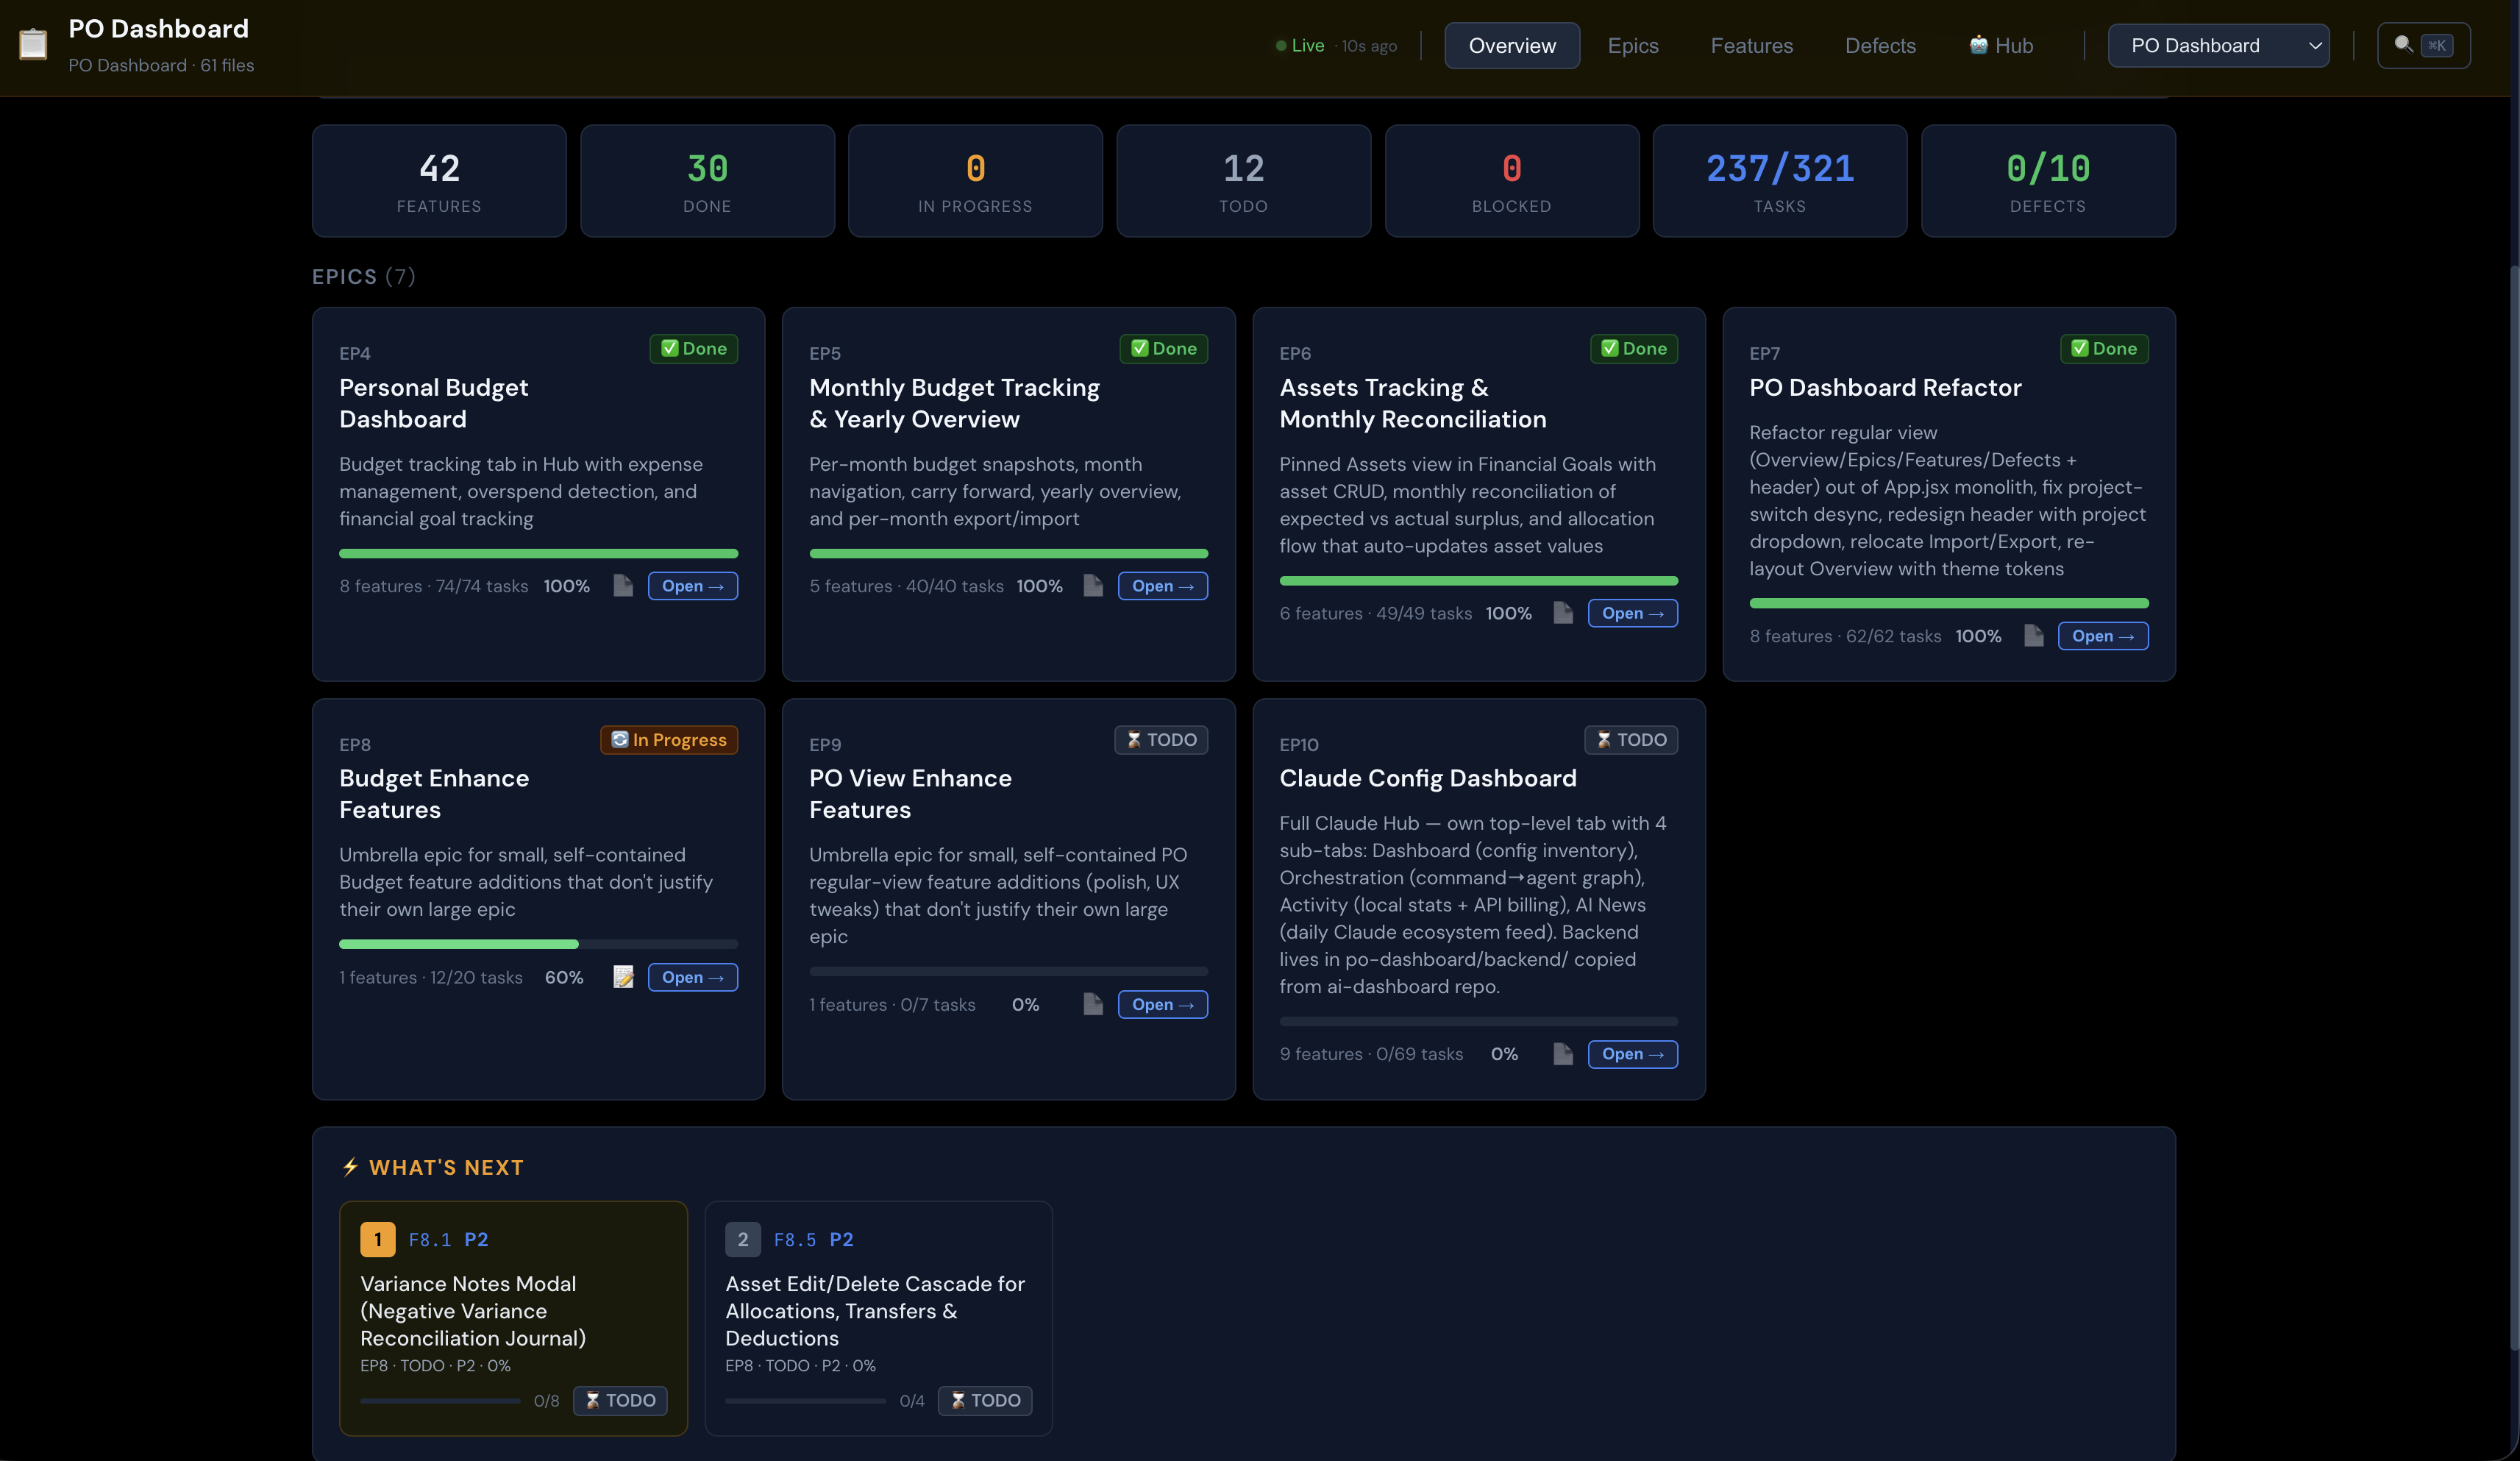The width and height of the screenshot is (2520, 1461).
Task: Click the "9 features · 0/69 tasks" text
Action: 1370,1054
